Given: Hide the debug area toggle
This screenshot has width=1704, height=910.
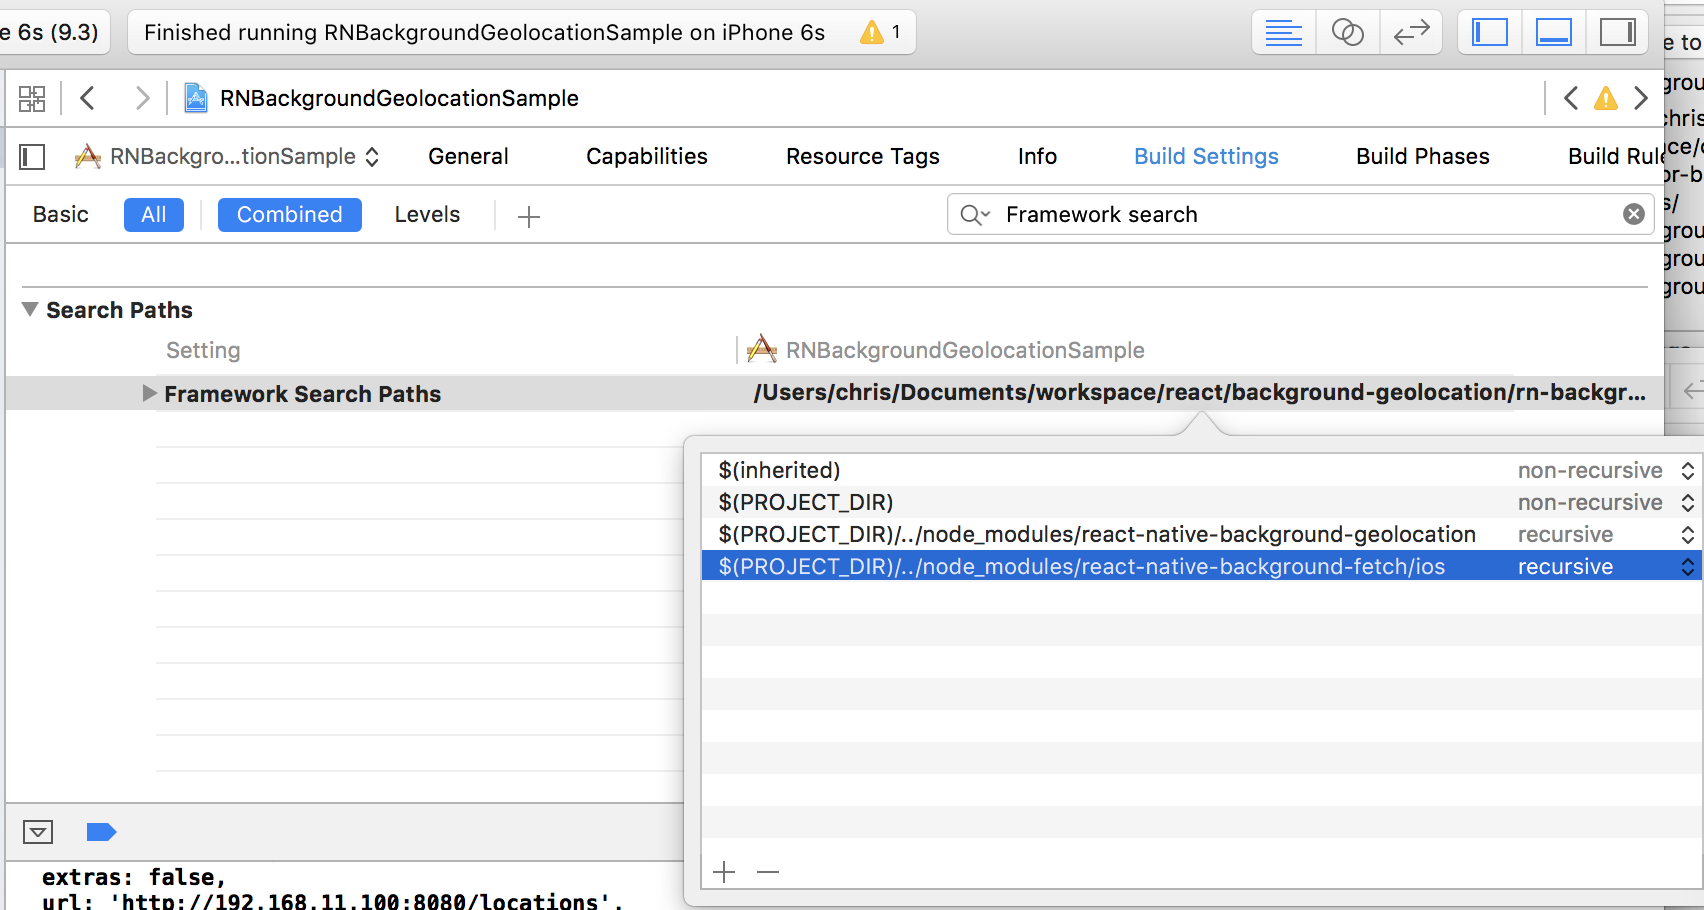Looking at the screenshot, I should pyautogui.click(x=38, y=832).
